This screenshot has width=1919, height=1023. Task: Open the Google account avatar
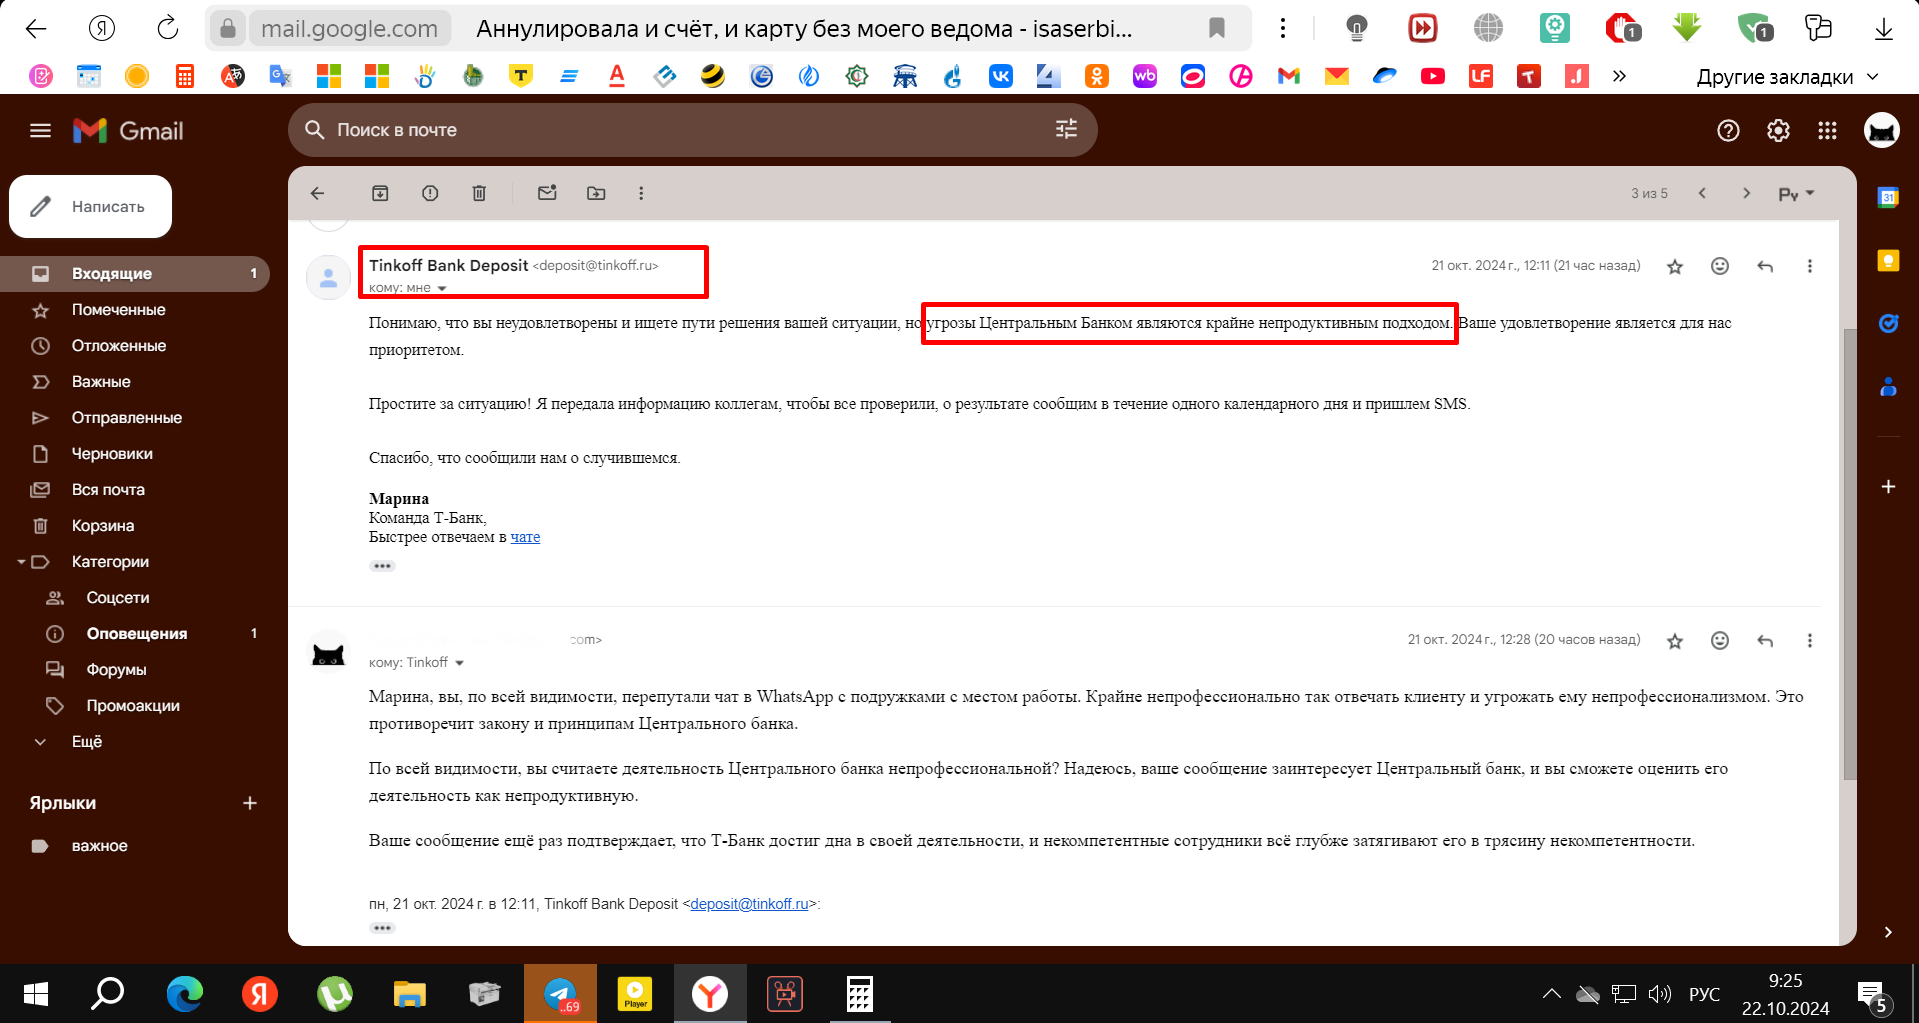click(x=1882, y=131)
